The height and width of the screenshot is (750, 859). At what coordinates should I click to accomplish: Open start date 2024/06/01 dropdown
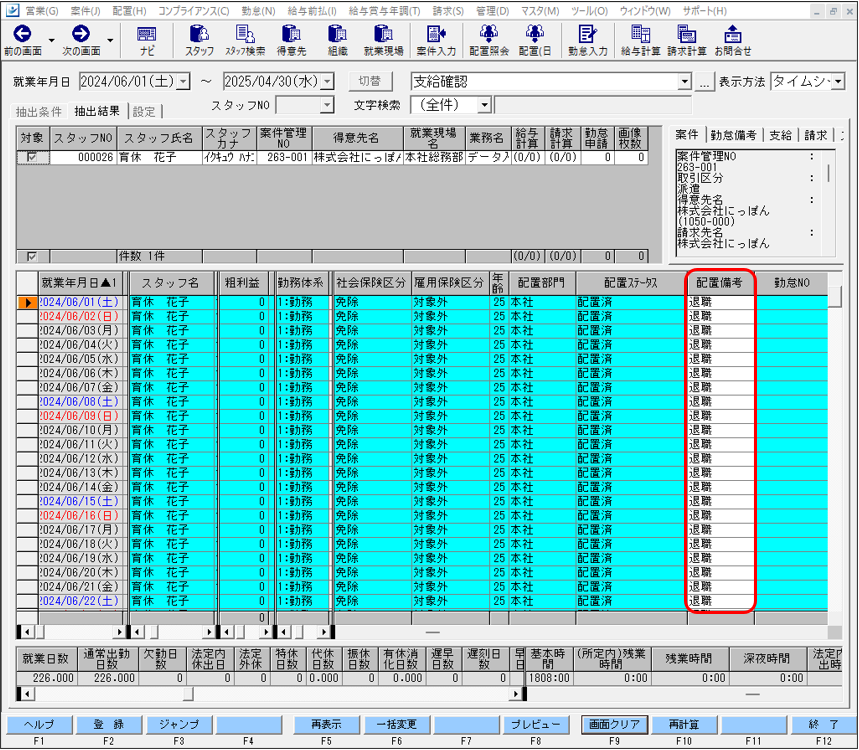[x=184, y=82]
